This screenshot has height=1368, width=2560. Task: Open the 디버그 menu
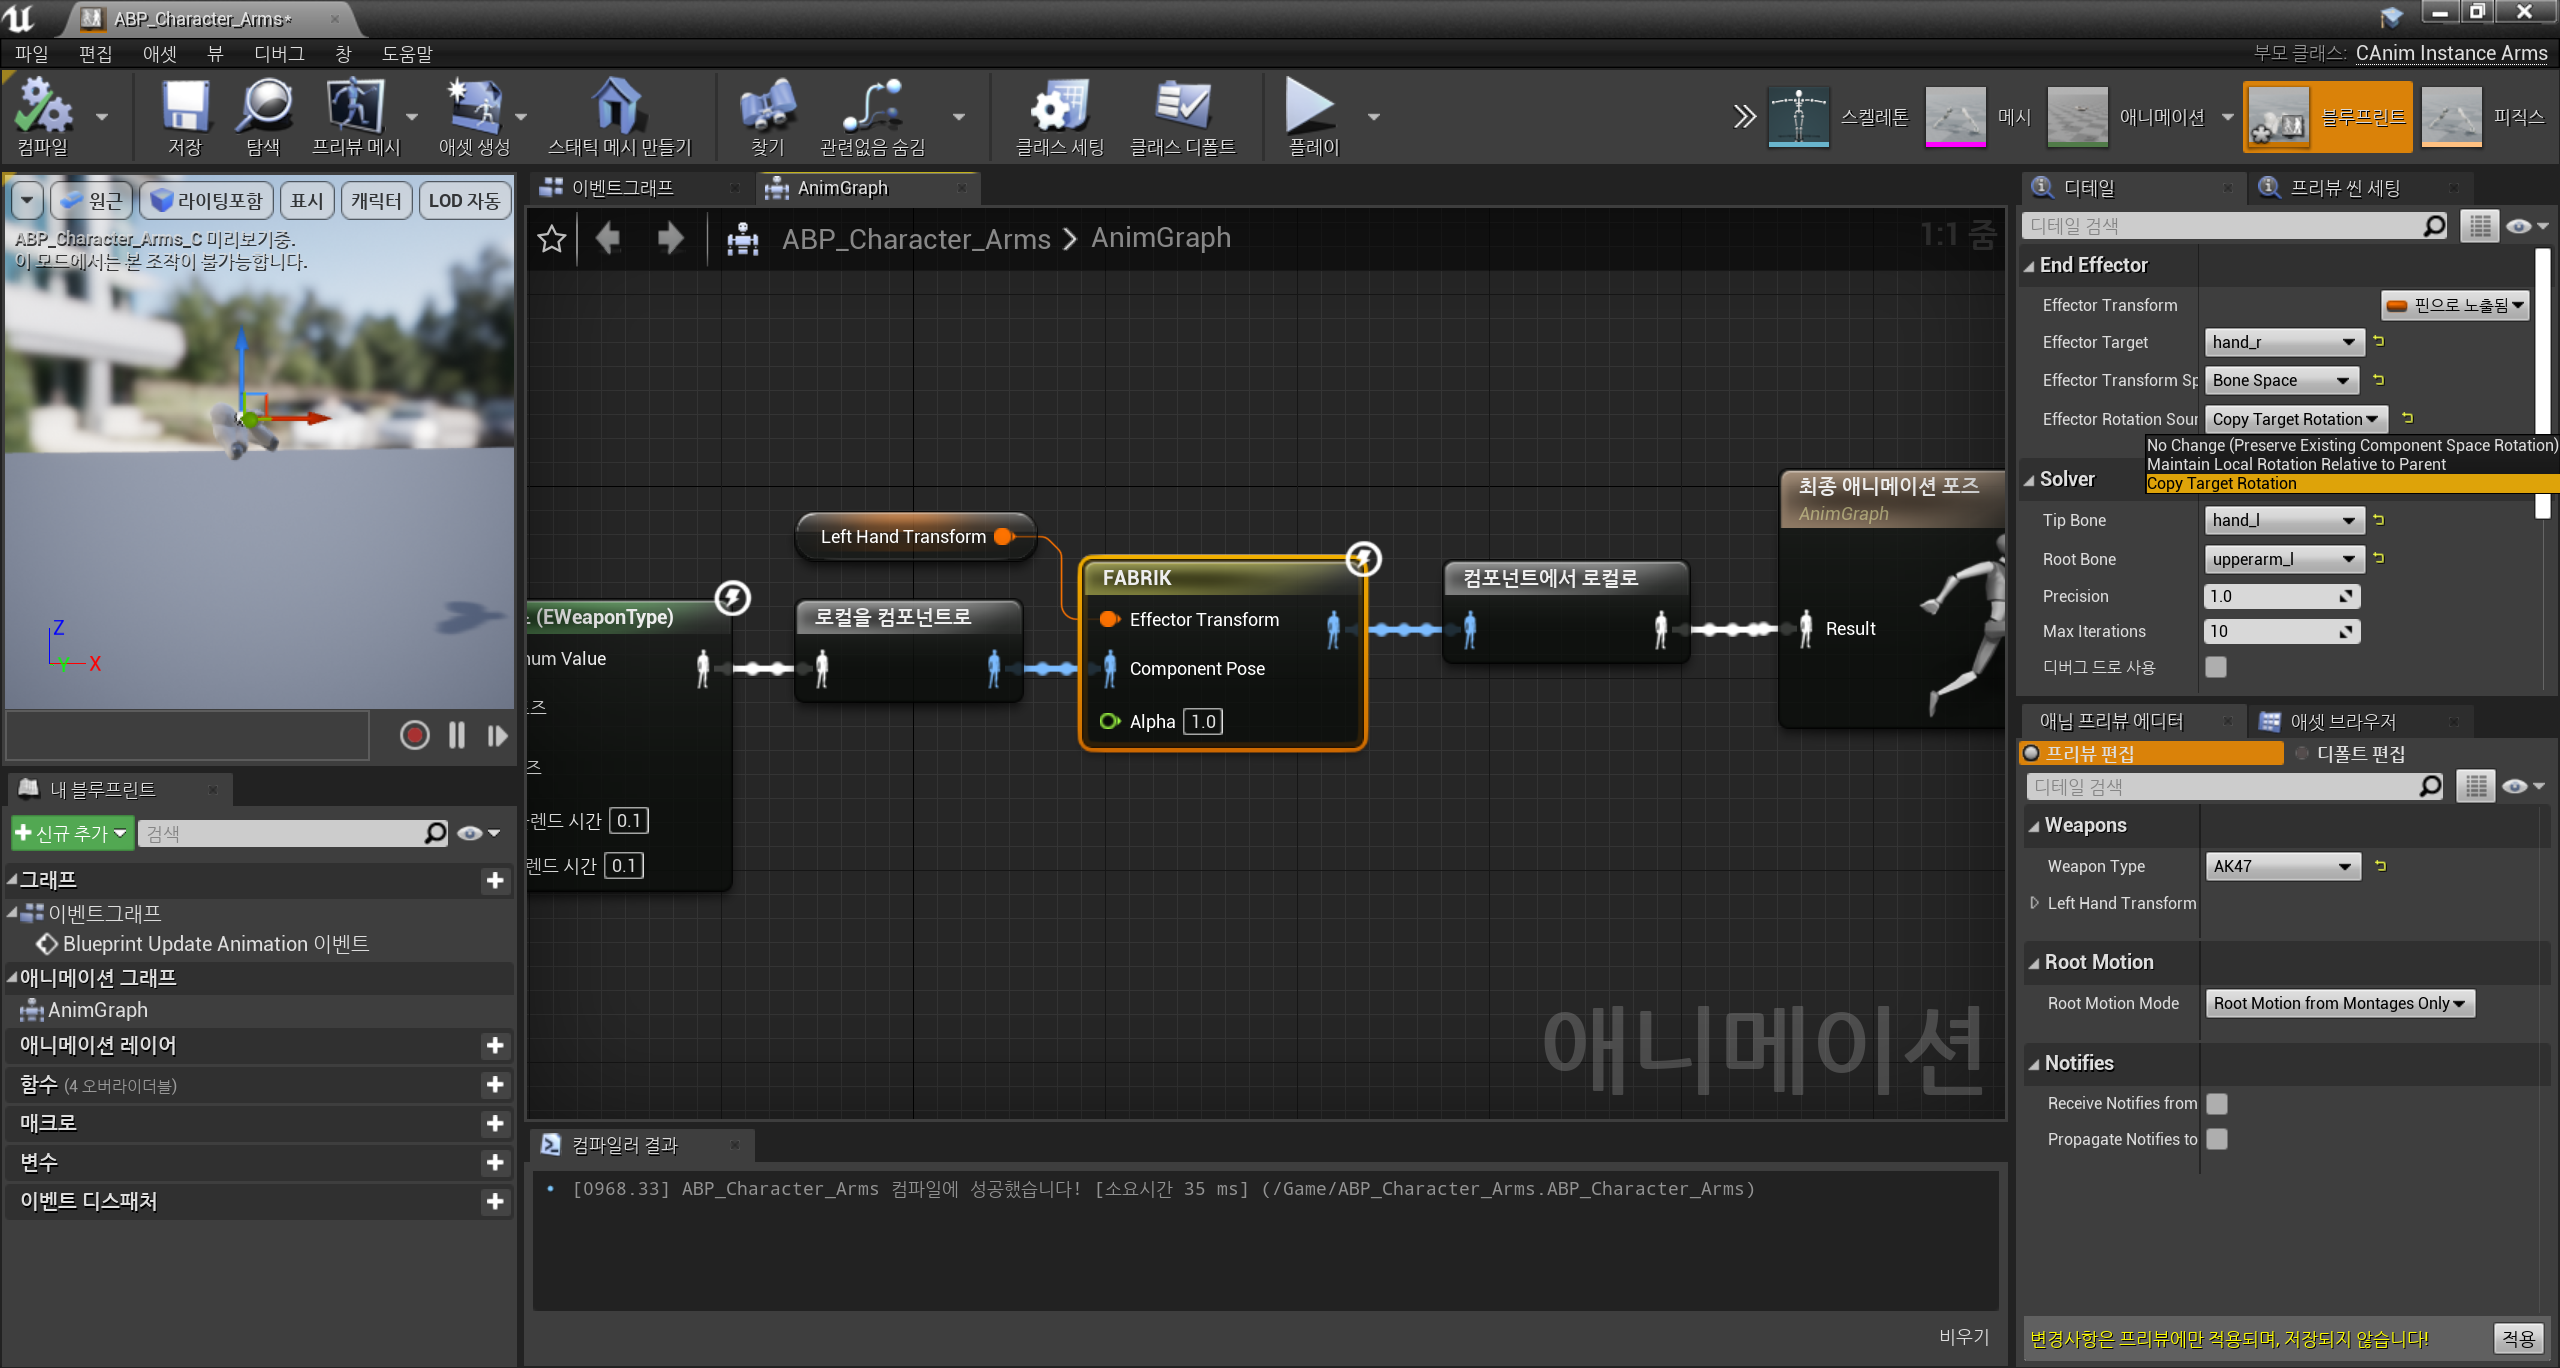[x=278, y=54]
